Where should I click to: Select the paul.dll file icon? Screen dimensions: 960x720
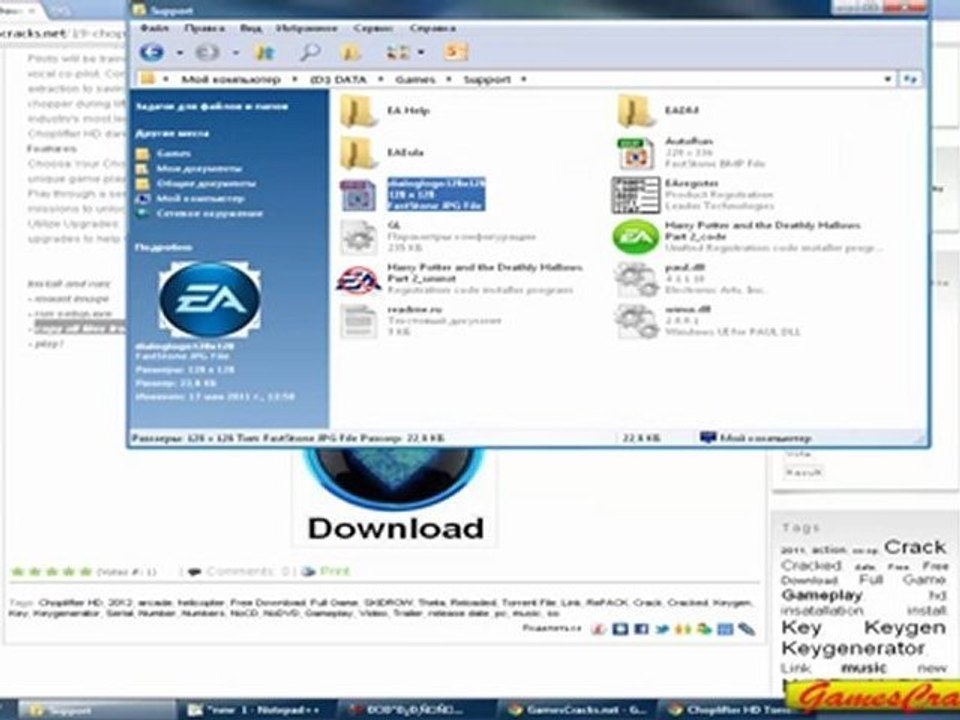click(636, 279)
